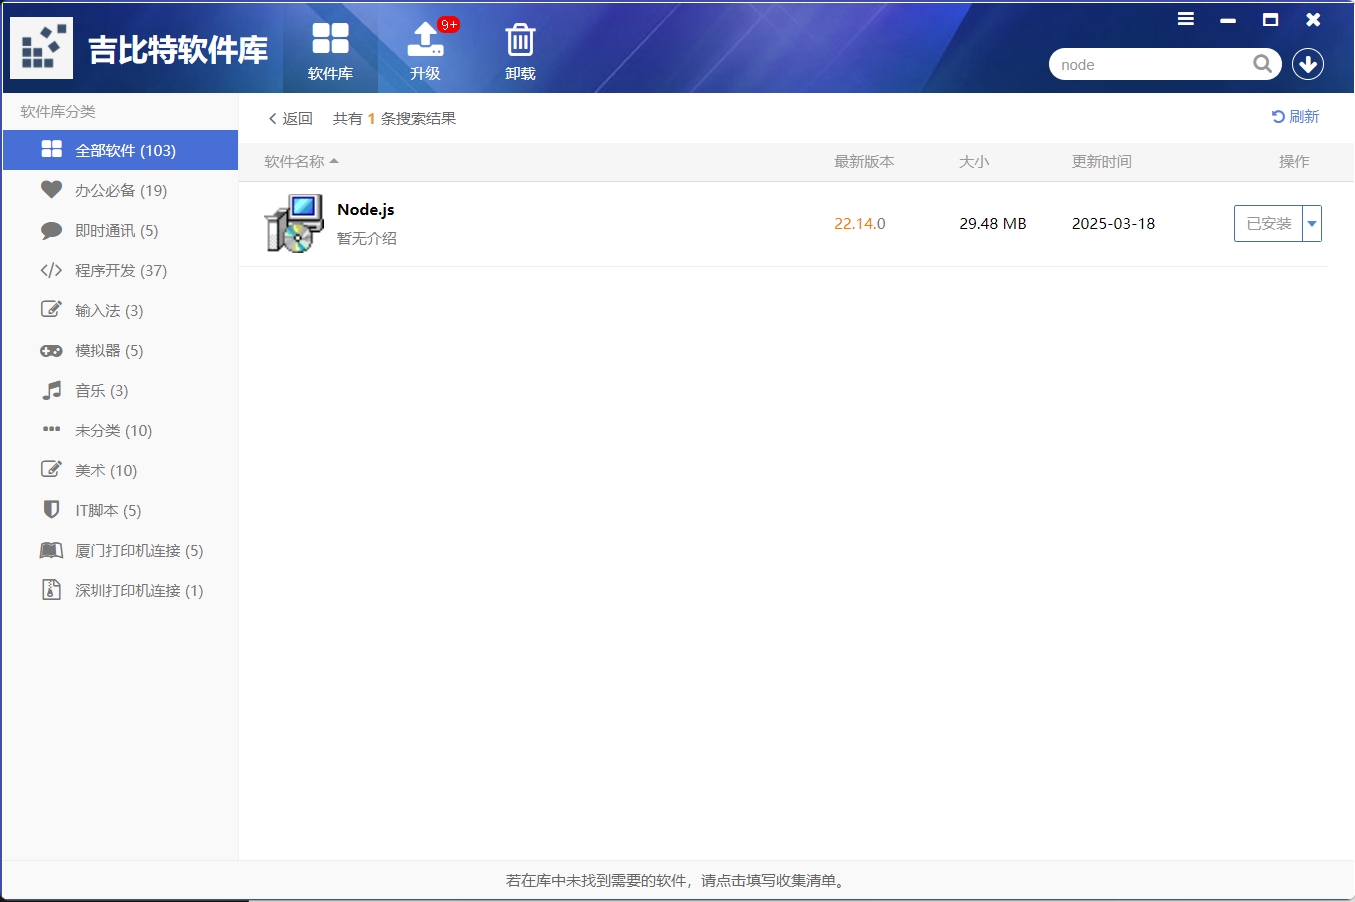The width and height of the screenshot is (1355, 902).
Task: Click the bottom collection-list notice text
Action: click(677, 881)
